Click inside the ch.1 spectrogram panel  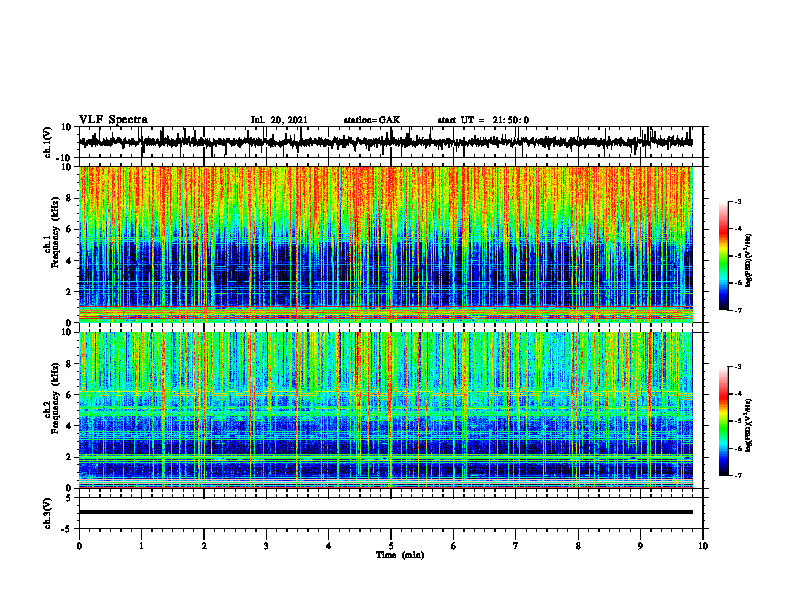tap(385, 244)
